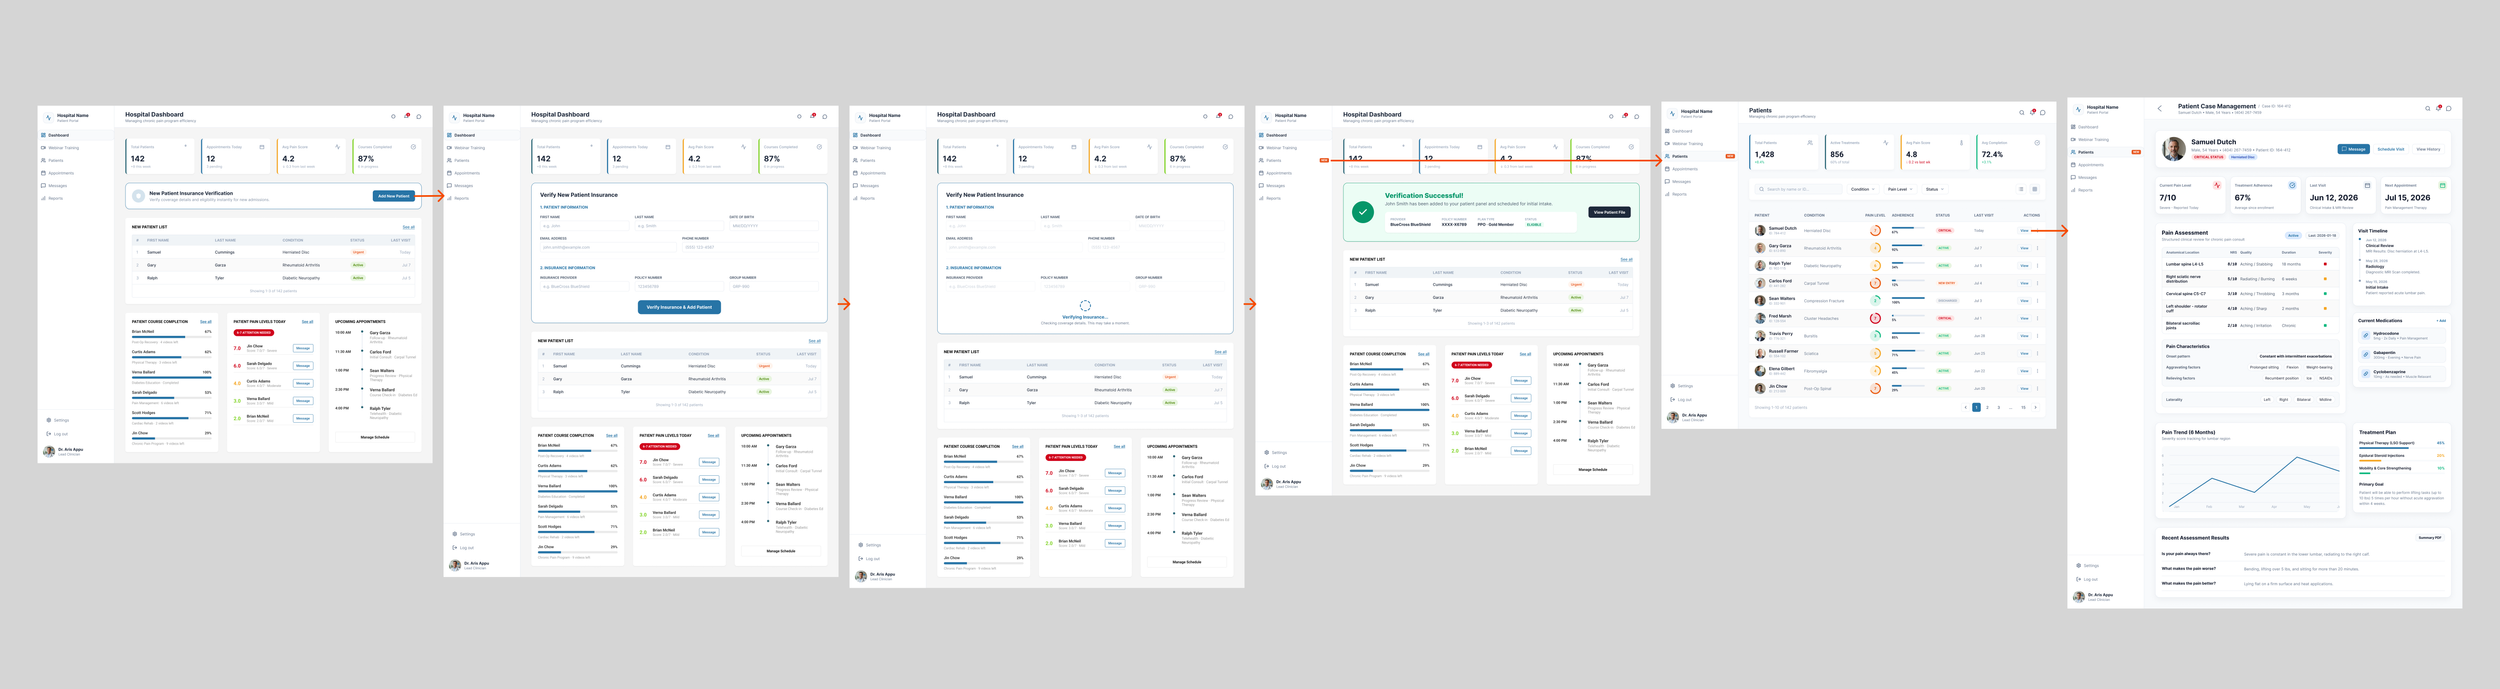The width and height of the screenshot is (2500, 689).
Task: Open the Pain Level filter dropdown
Action: (1900, 189)
